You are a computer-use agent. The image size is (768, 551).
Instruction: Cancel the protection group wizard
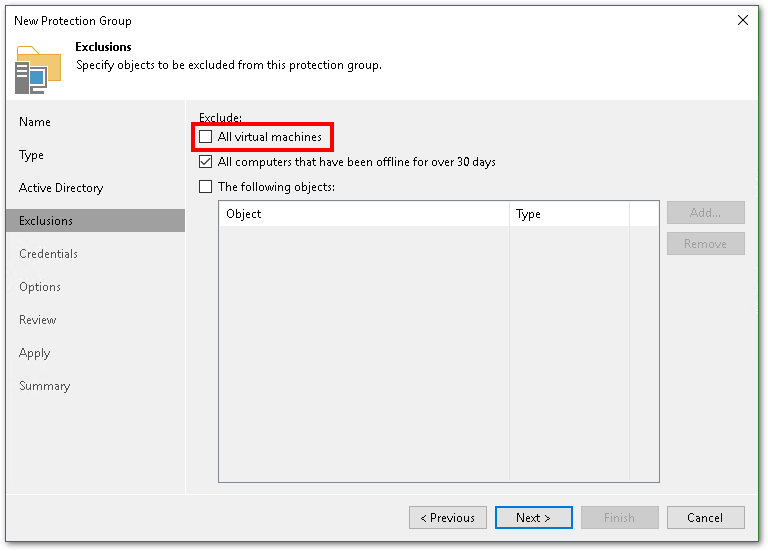pos(705,518)
